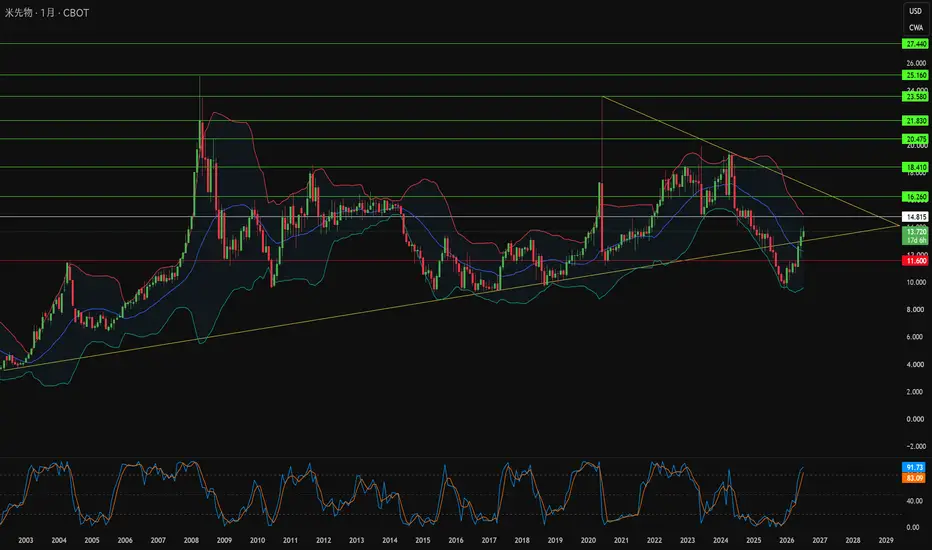Select the green 23.580 price label
This screenshot has width=932, height=550.
point(915,96)
